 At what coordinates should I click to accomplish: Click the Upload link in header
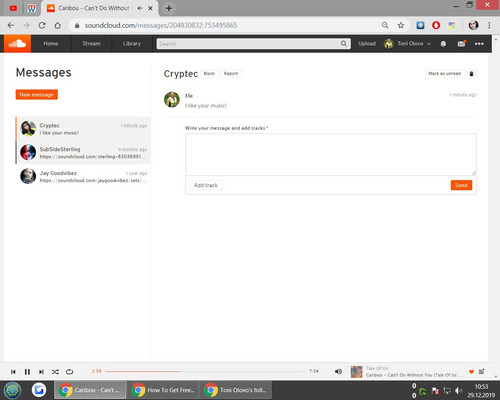367,44
